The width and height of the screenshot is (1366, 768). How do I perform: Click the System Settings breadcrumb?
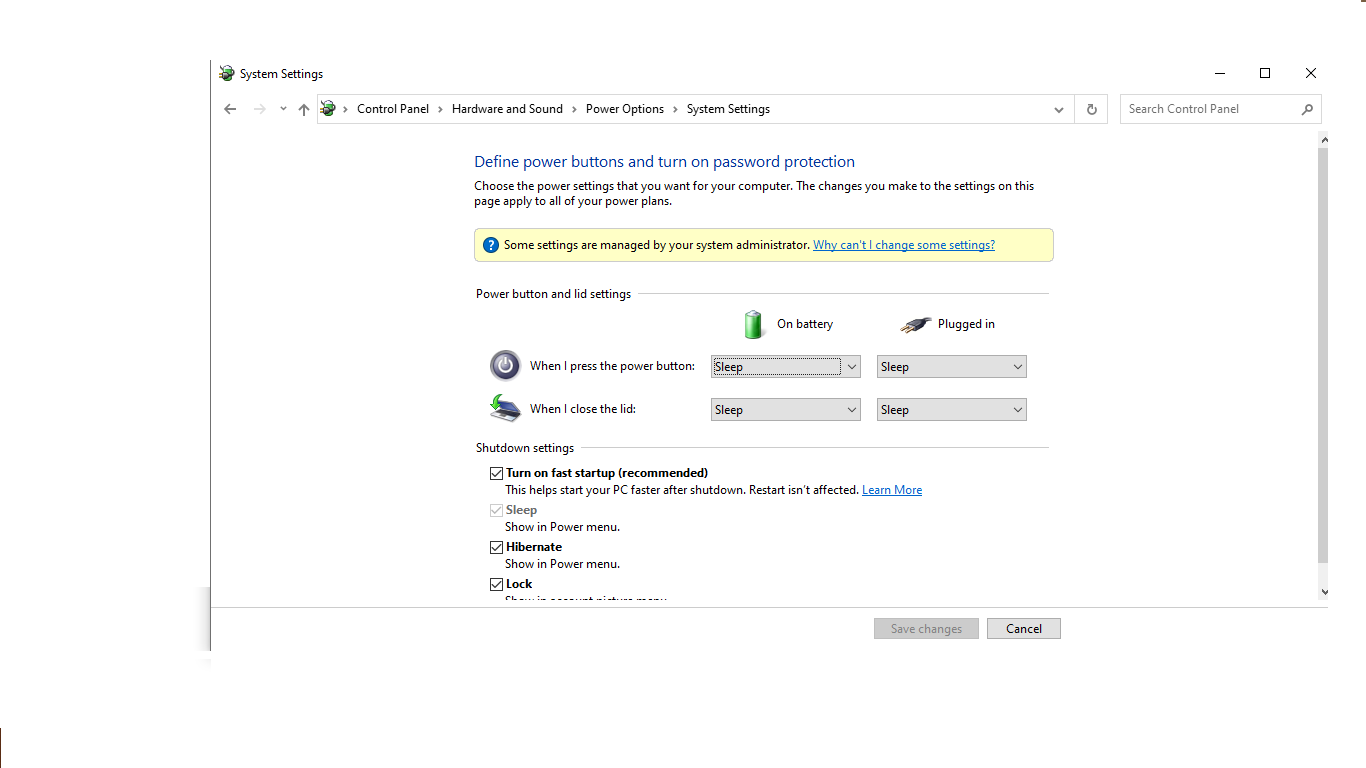tap(728, 109)
